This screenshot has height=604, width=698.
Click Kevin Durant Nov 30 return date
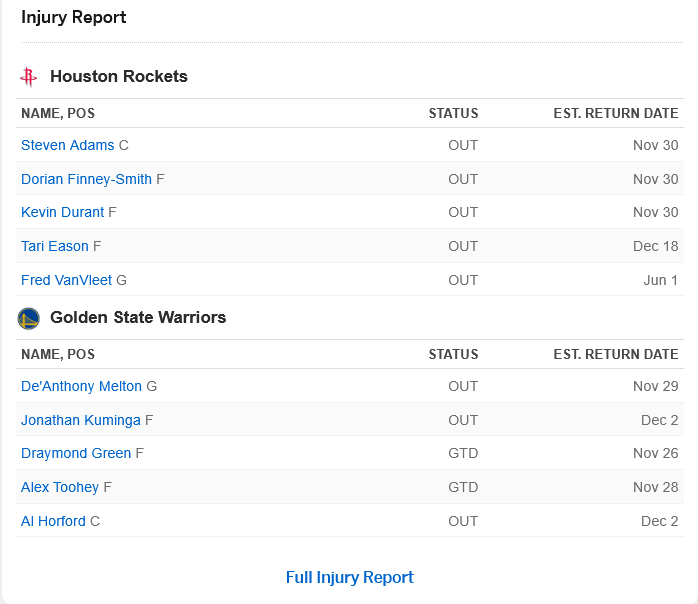tap(656, 212)
